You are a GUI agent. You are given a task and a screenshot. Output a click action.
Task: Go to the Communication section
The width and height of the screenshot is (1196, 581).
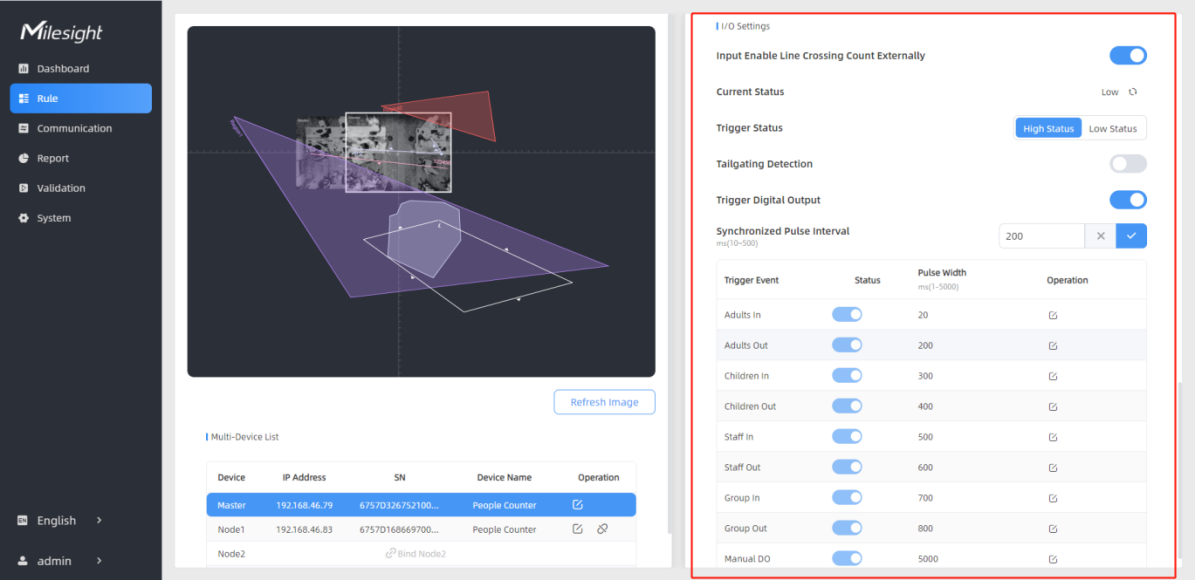coord(74,128)
